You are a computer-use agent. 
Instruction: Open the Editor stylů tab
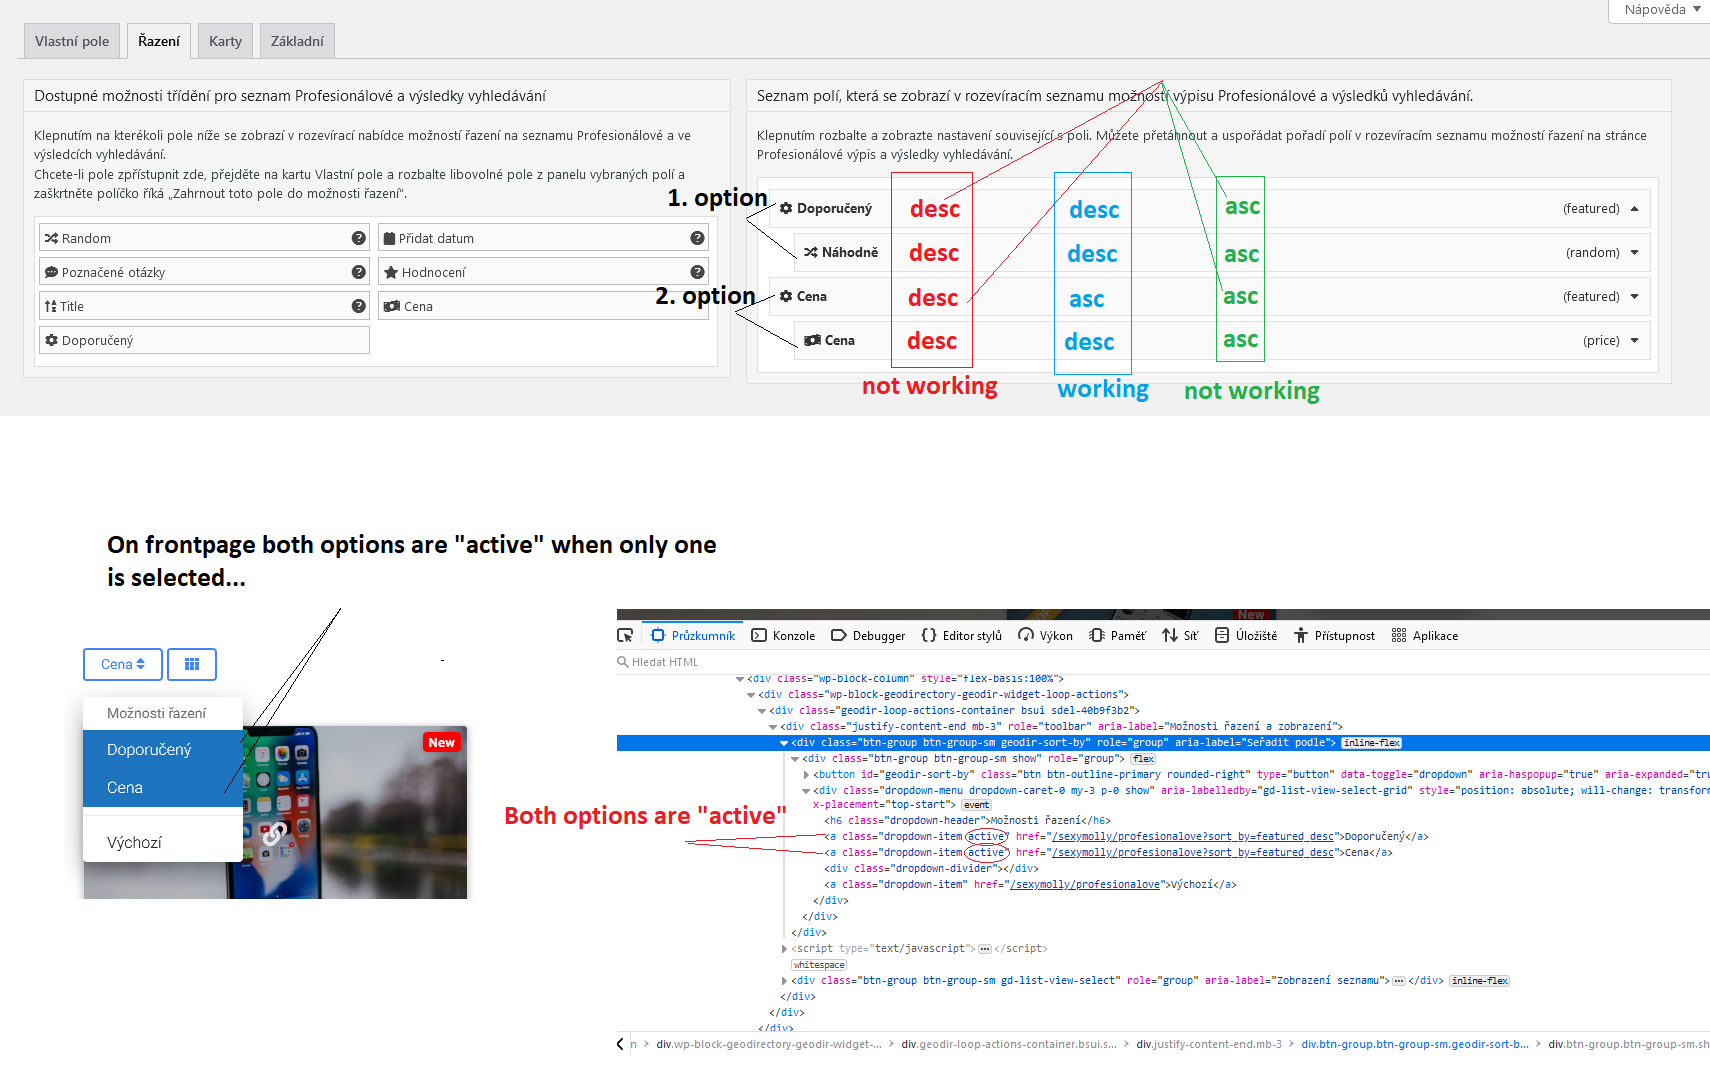[x=962, y=635]
